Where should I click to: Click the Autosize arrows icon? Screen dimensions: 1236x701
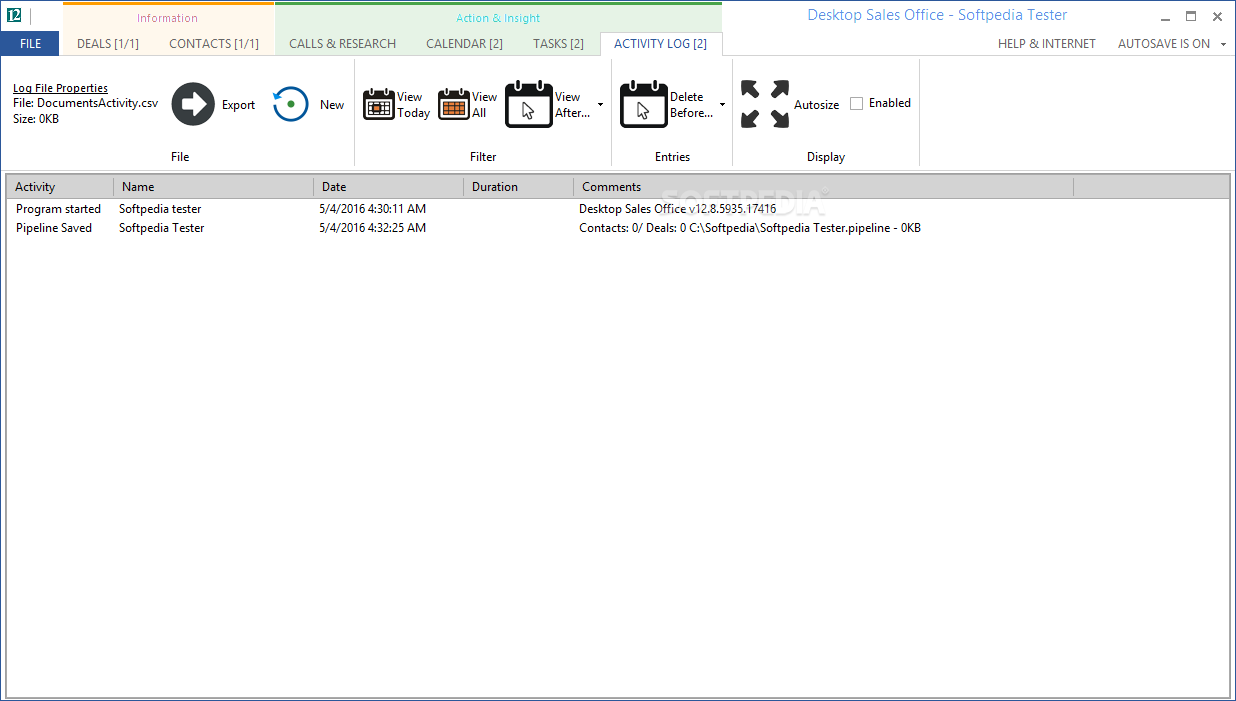tap(765, 104)
